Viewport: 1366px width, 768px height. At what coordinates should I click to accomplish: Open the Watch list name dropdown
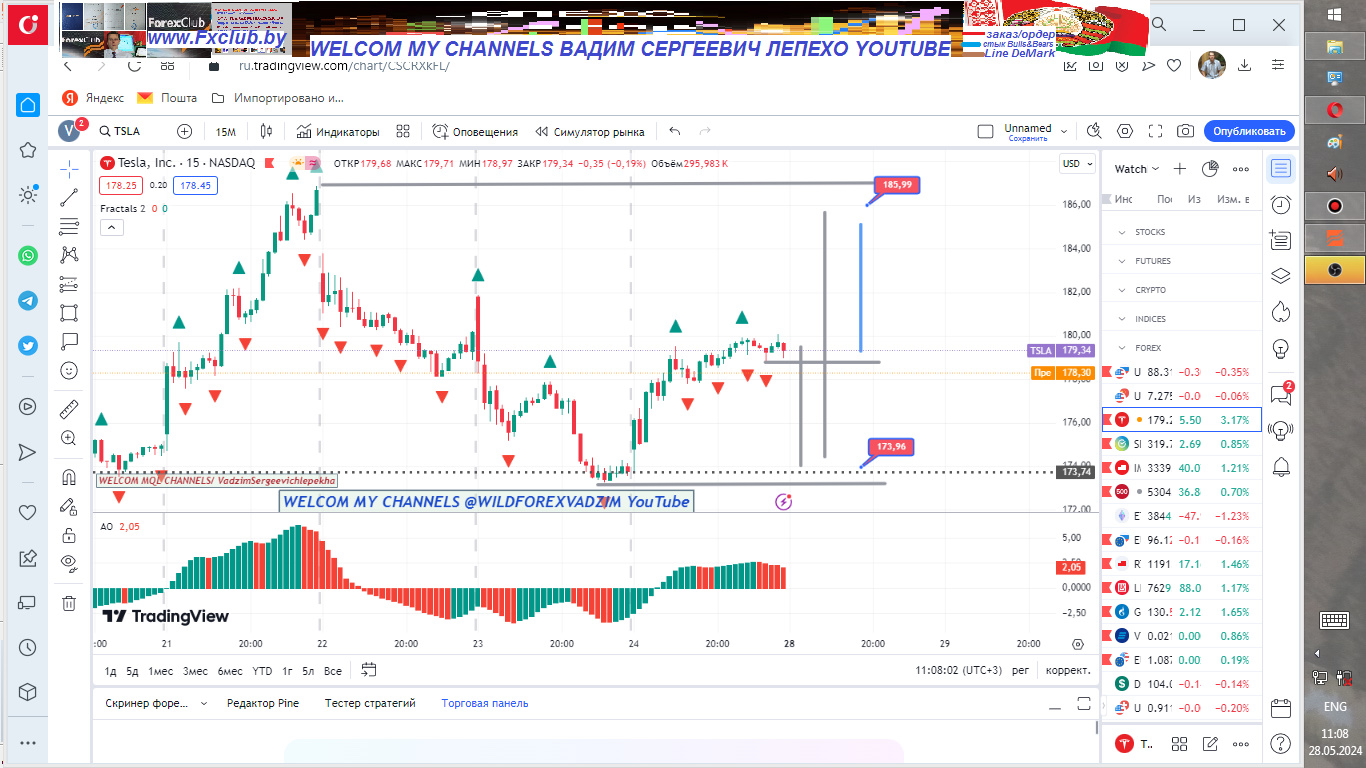tap(1137, 169)
